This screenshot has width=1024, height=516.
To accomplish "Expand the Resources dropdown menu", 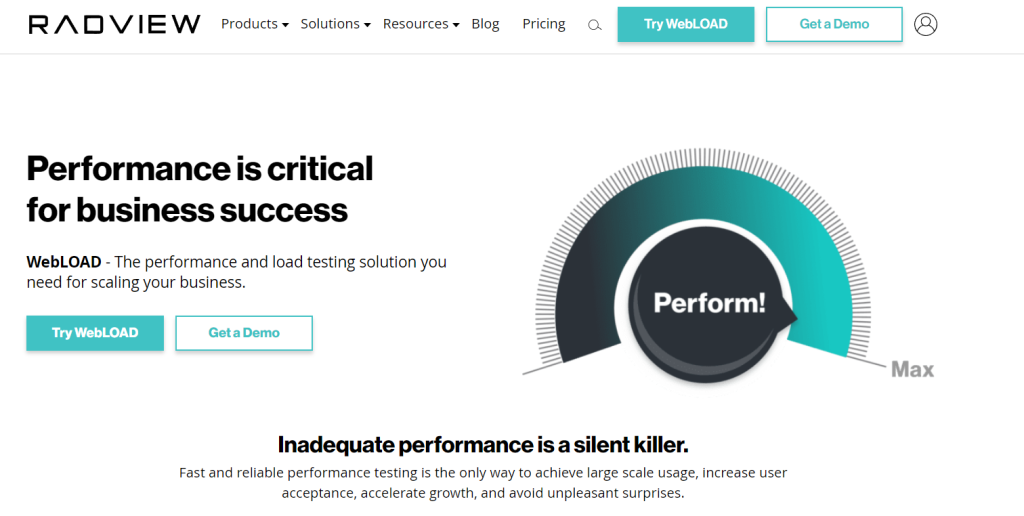I will click(421, 24).
